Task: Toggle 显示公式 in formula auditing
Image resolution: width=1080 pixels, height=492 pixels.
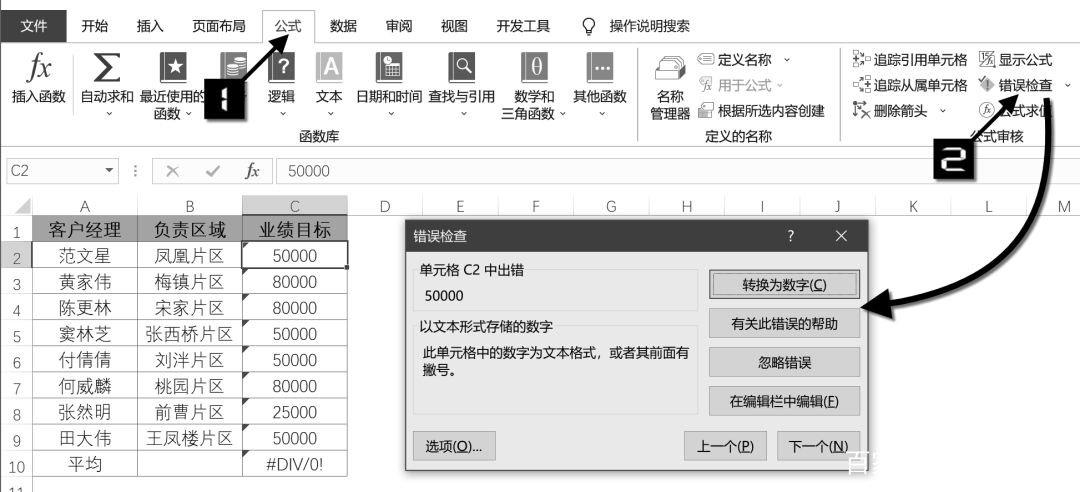Action: click(1015, 60)
